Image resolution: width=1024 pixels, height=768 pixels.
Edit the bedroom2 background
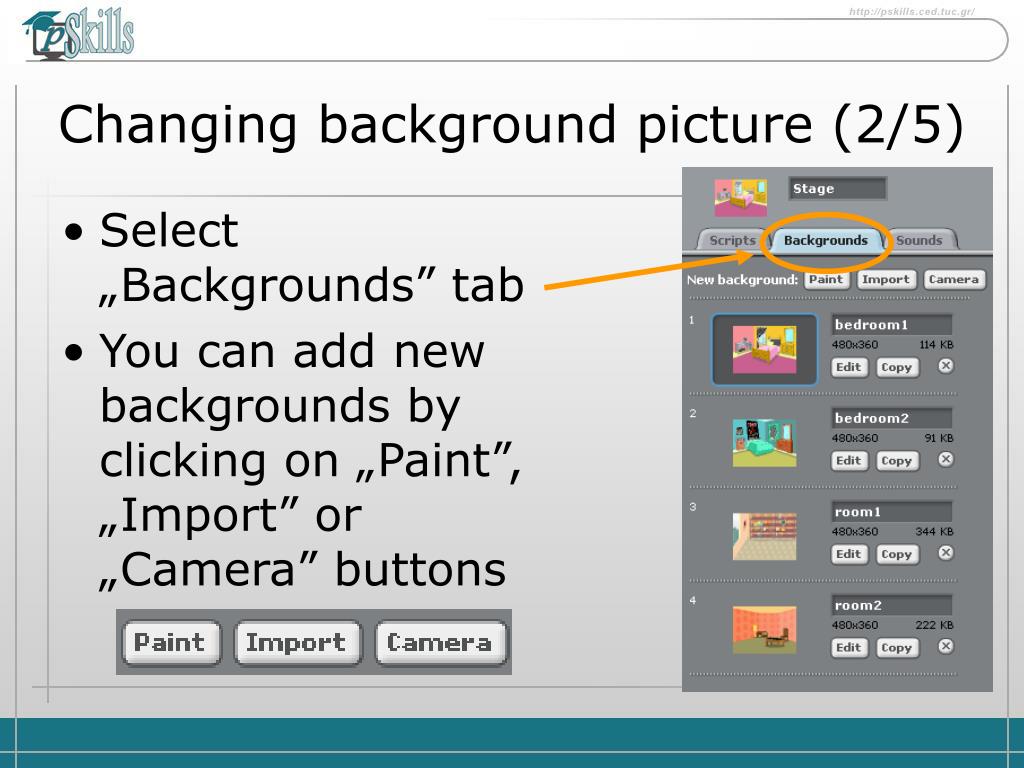pyautogui.click(x=849, y=460)
